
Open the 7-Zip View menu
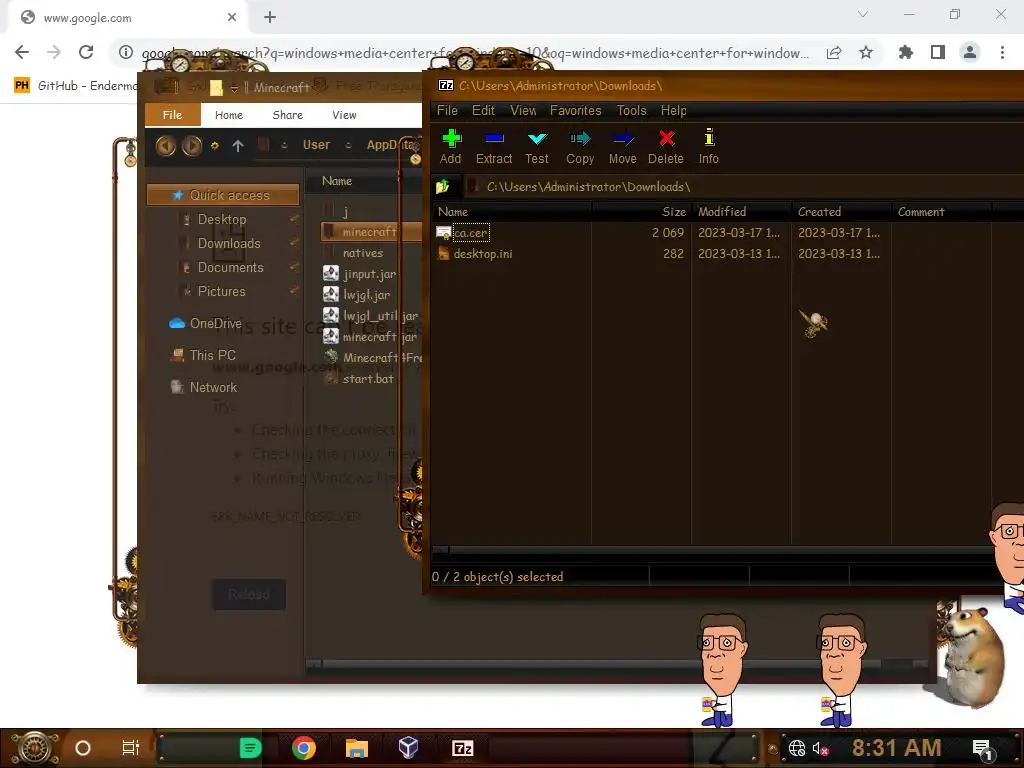tap(523, 110)
